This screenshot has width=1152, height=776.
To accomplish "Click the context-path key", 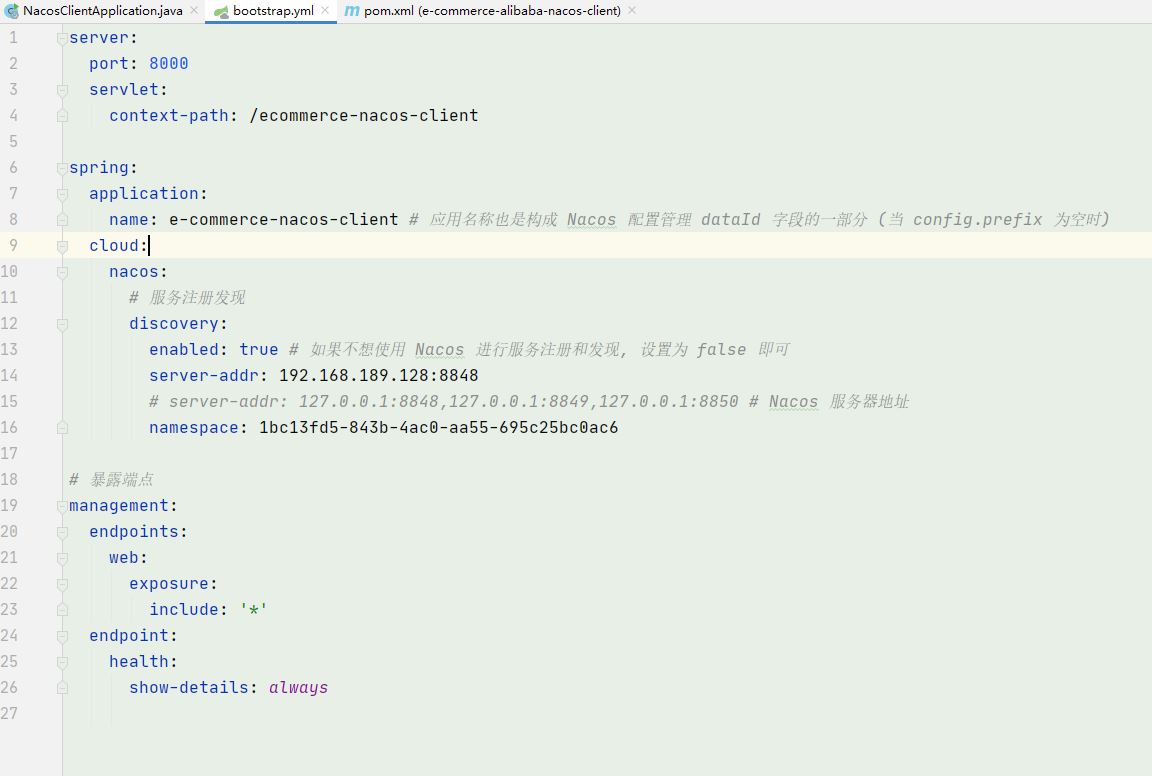I will 169,115.
